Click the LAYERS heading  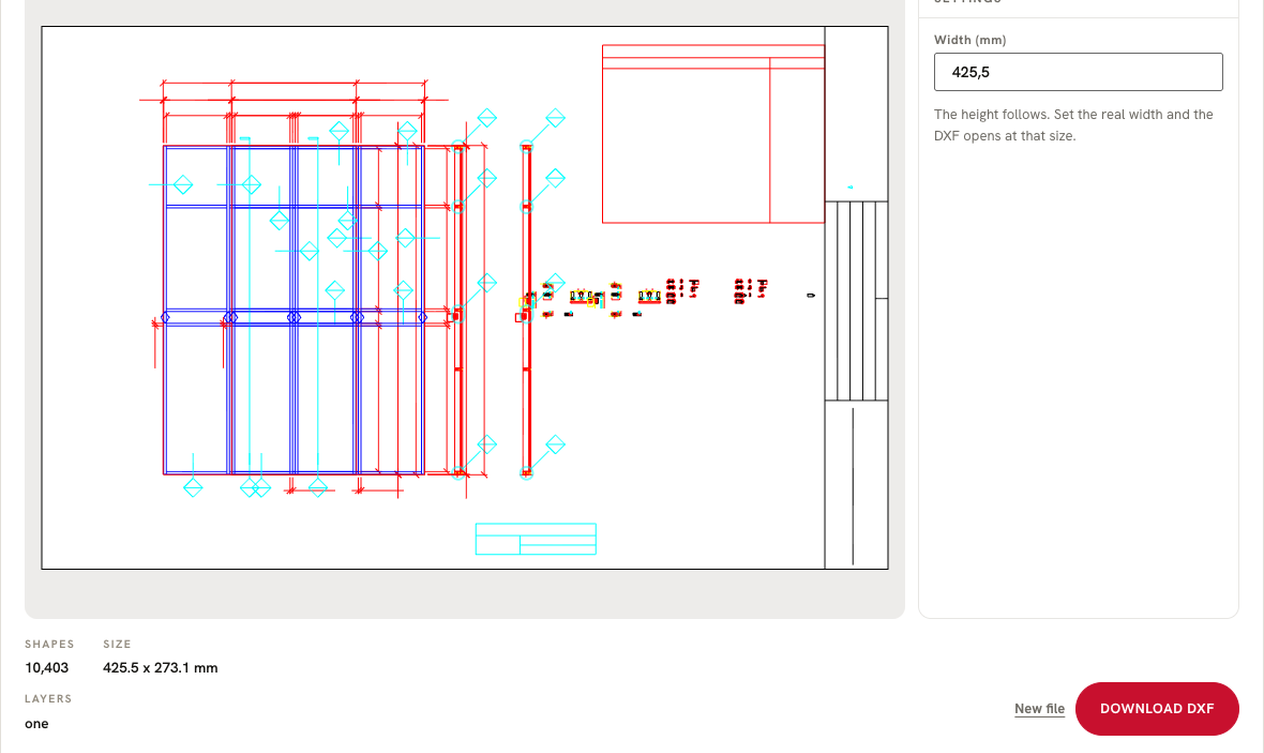[x=49, y=699]
